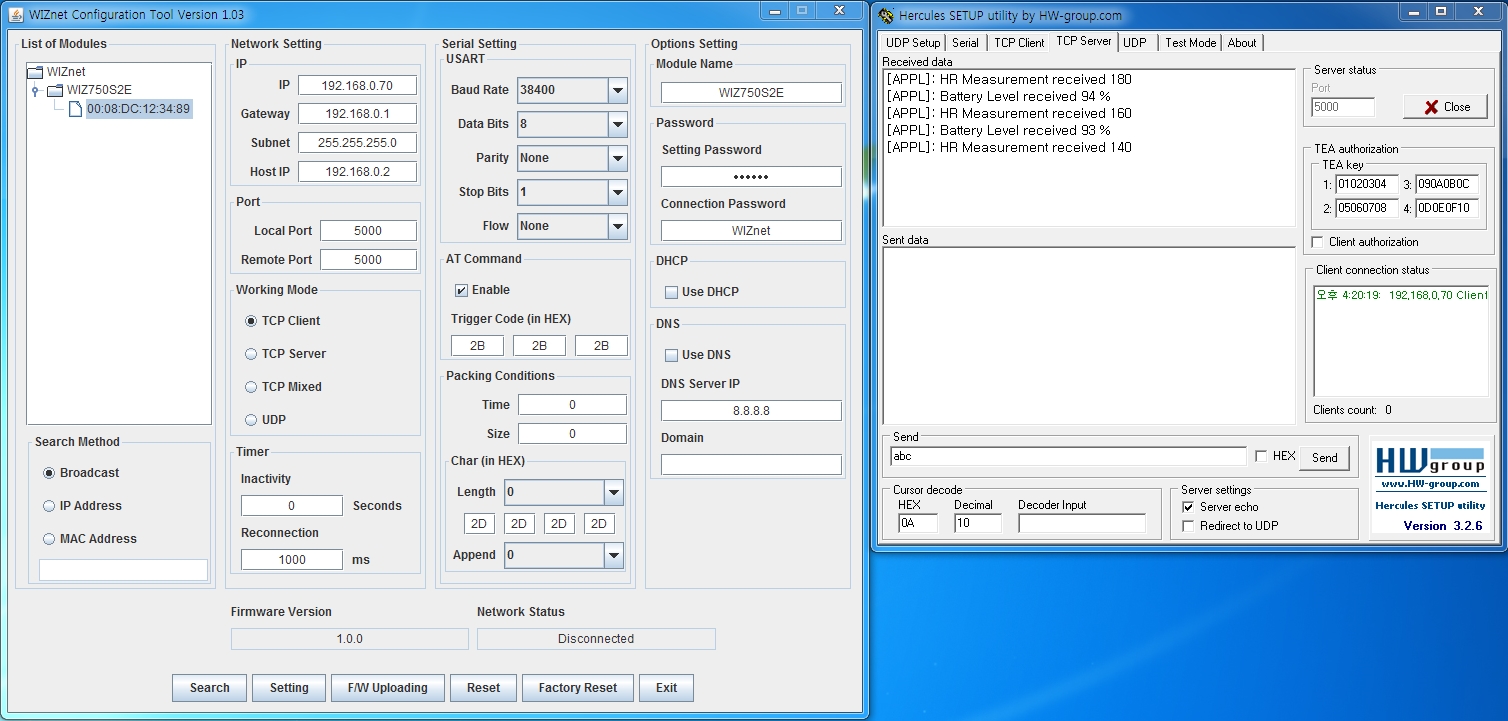Image resolution: width=1508 pixels, height=721 pixels.
Task: Open the Char Length dropdown
Action: tap(613, 492)
